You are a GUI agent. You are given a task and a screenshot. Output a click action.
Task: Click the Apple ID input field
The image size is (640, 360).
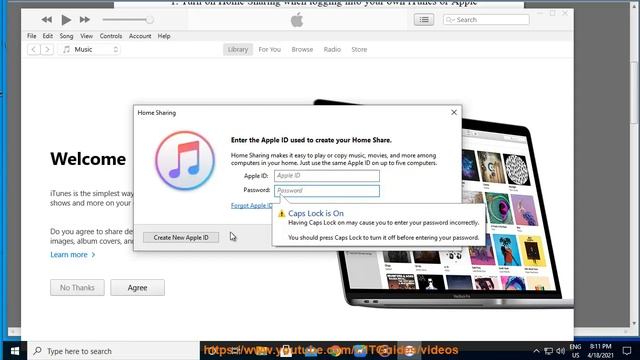tap(327, 176)
